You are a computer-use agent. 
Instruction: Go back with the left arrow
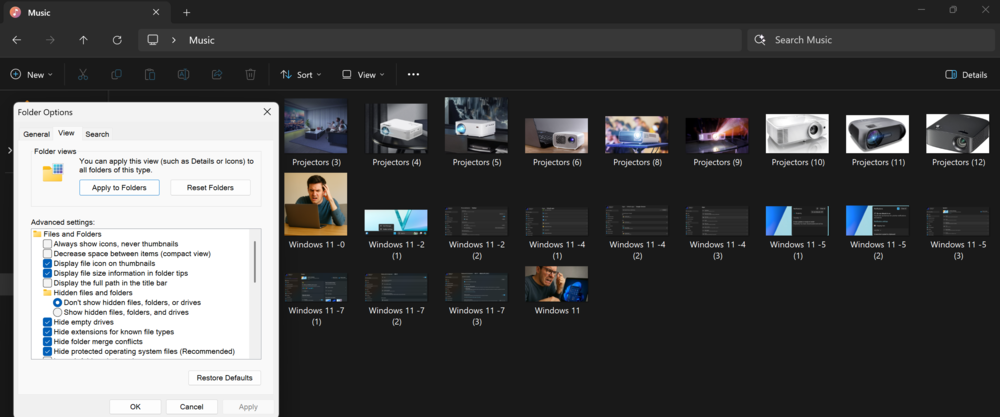point(17,40)
